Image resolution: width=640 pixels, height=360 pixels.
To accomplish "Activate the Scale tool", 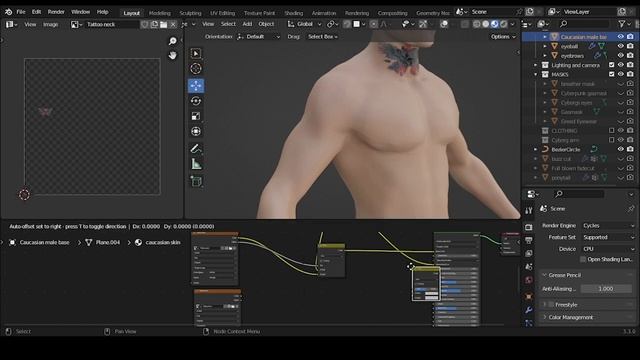I will click(x=196, y=116).
